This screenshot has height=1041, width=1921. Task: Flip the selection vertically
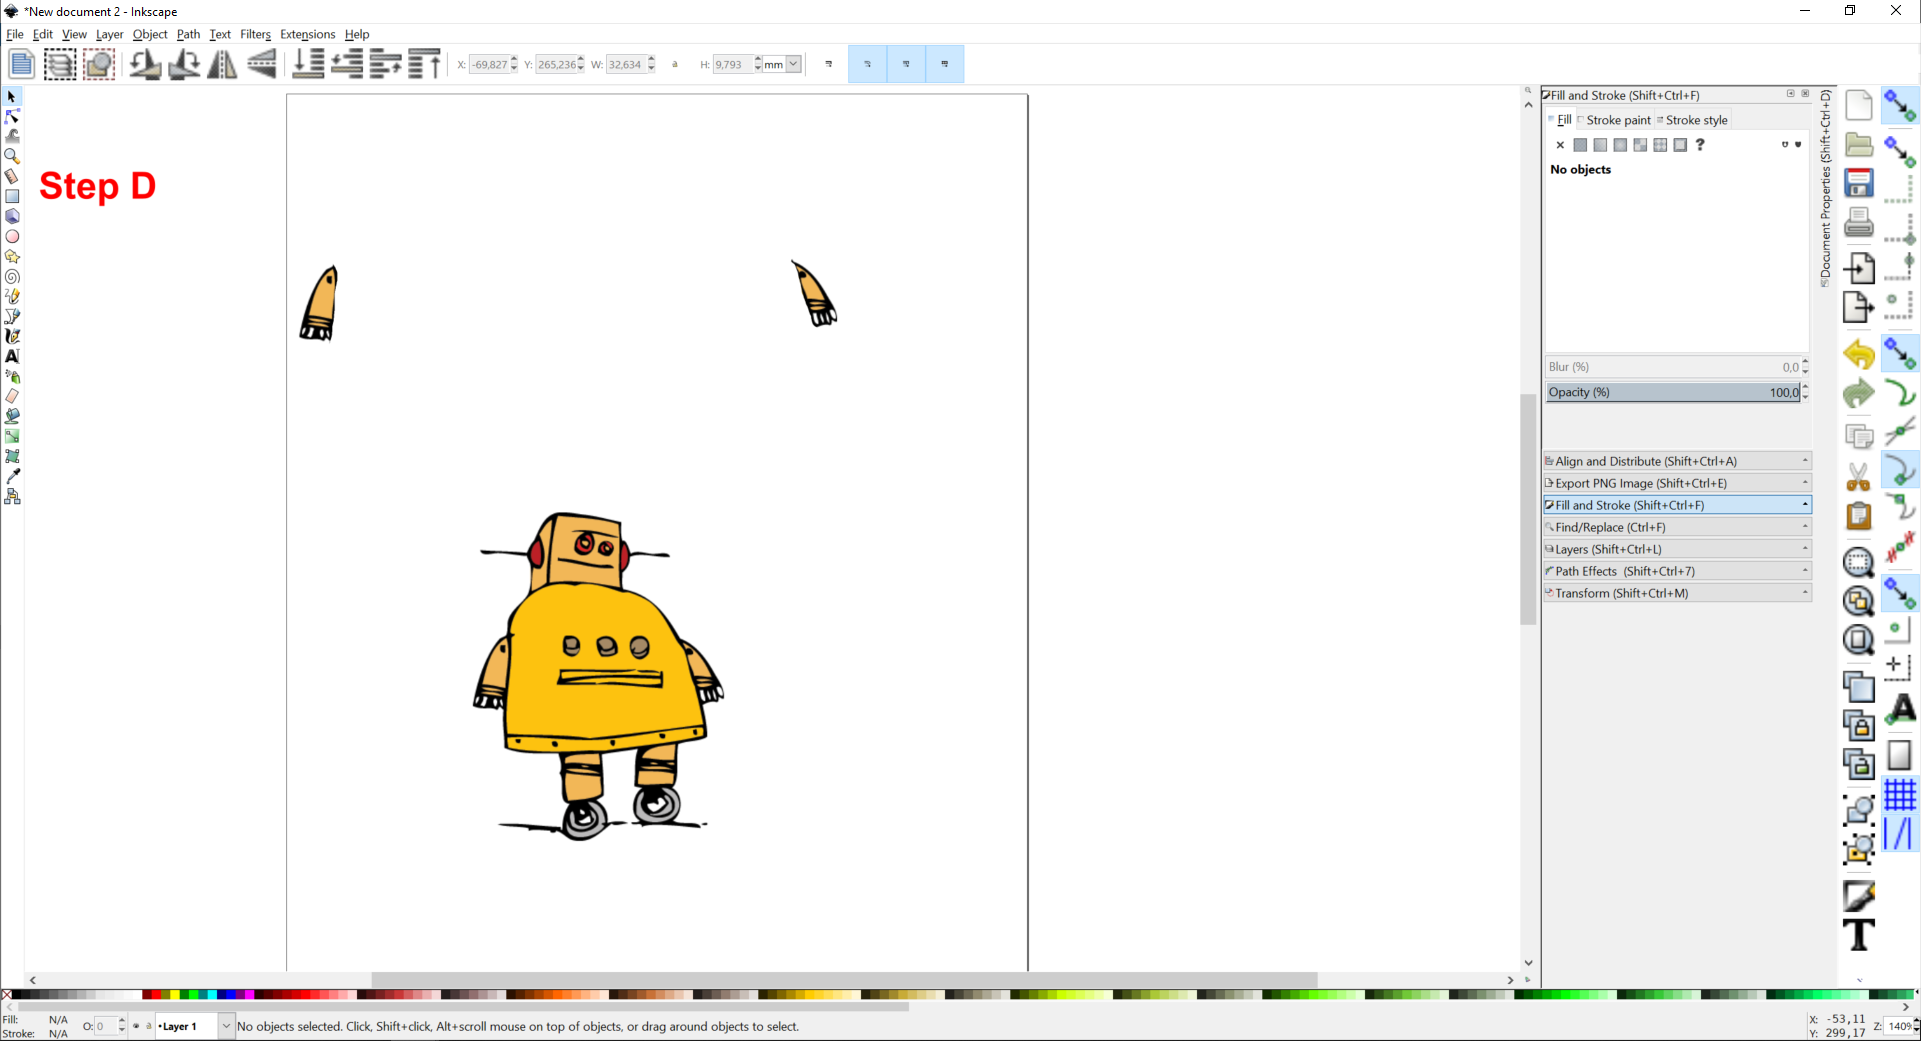point(262,64)
